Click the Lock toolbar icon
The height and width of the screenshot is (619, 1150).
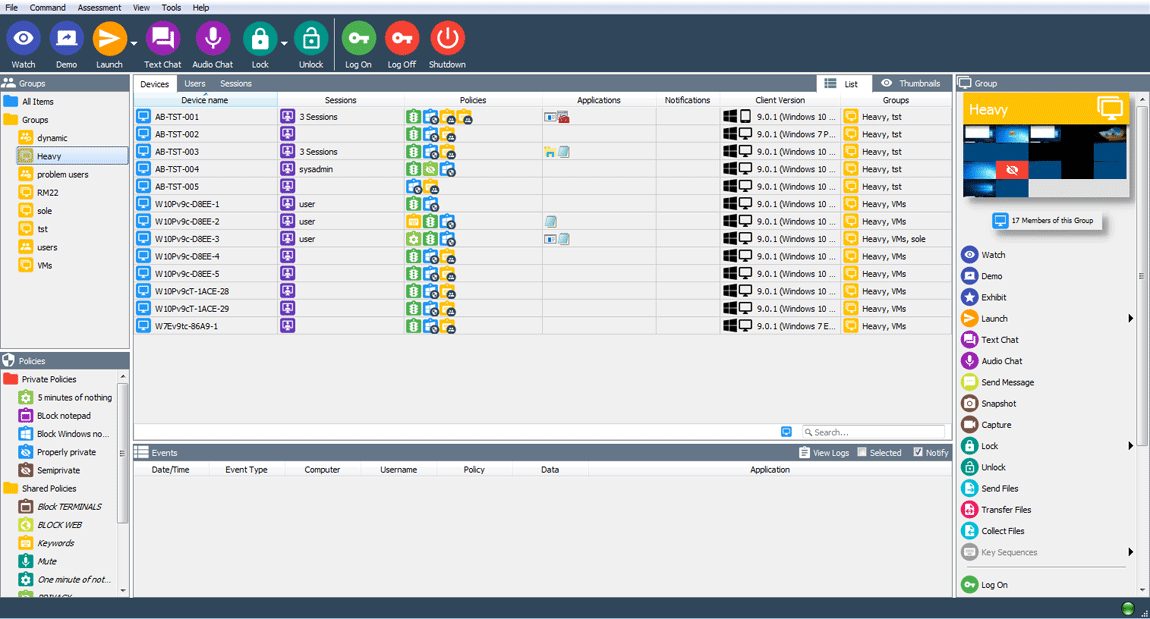[x=260, y=39]
